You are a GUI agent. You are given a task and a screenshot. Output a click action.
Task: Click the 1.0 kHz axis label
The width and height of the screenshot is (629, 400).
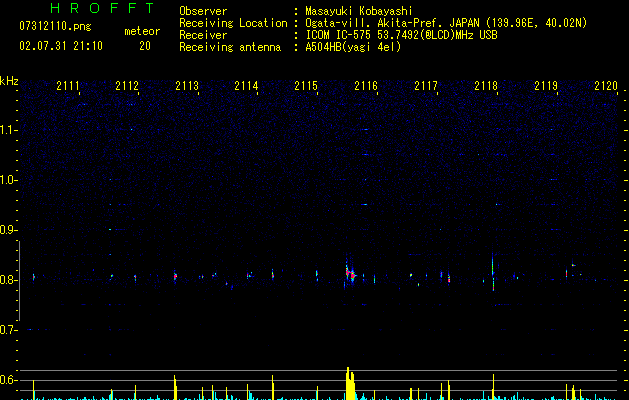[x=8, y=180]
